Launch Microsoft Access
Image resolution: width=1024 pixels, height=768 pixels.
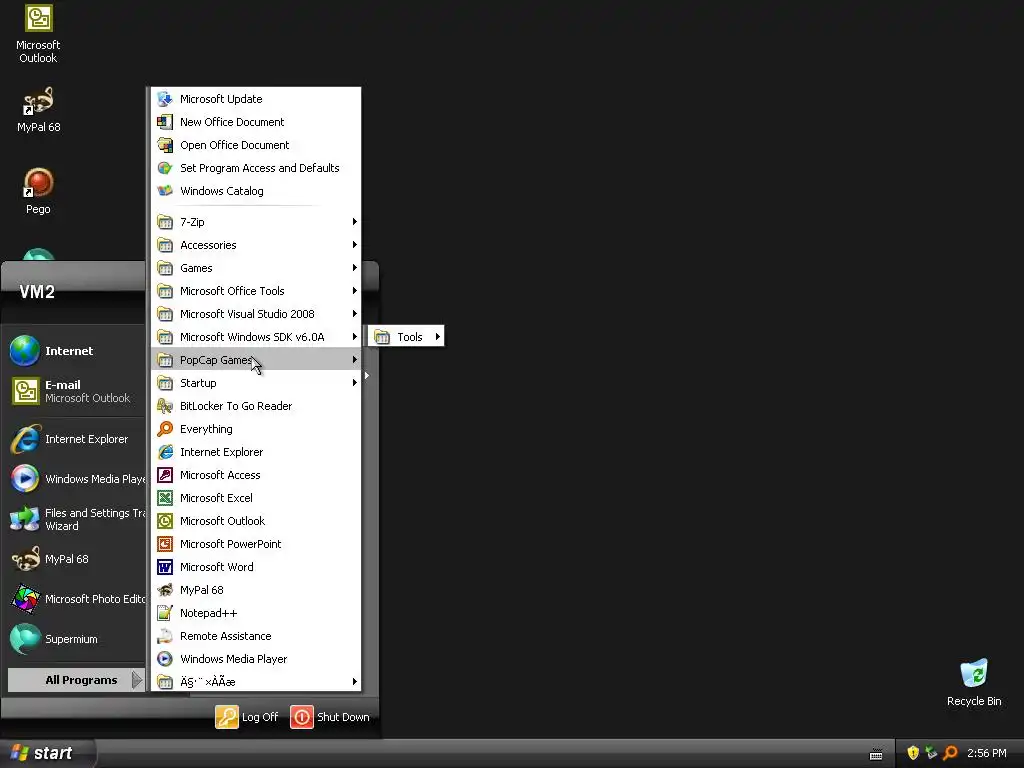tap(255, 475)
